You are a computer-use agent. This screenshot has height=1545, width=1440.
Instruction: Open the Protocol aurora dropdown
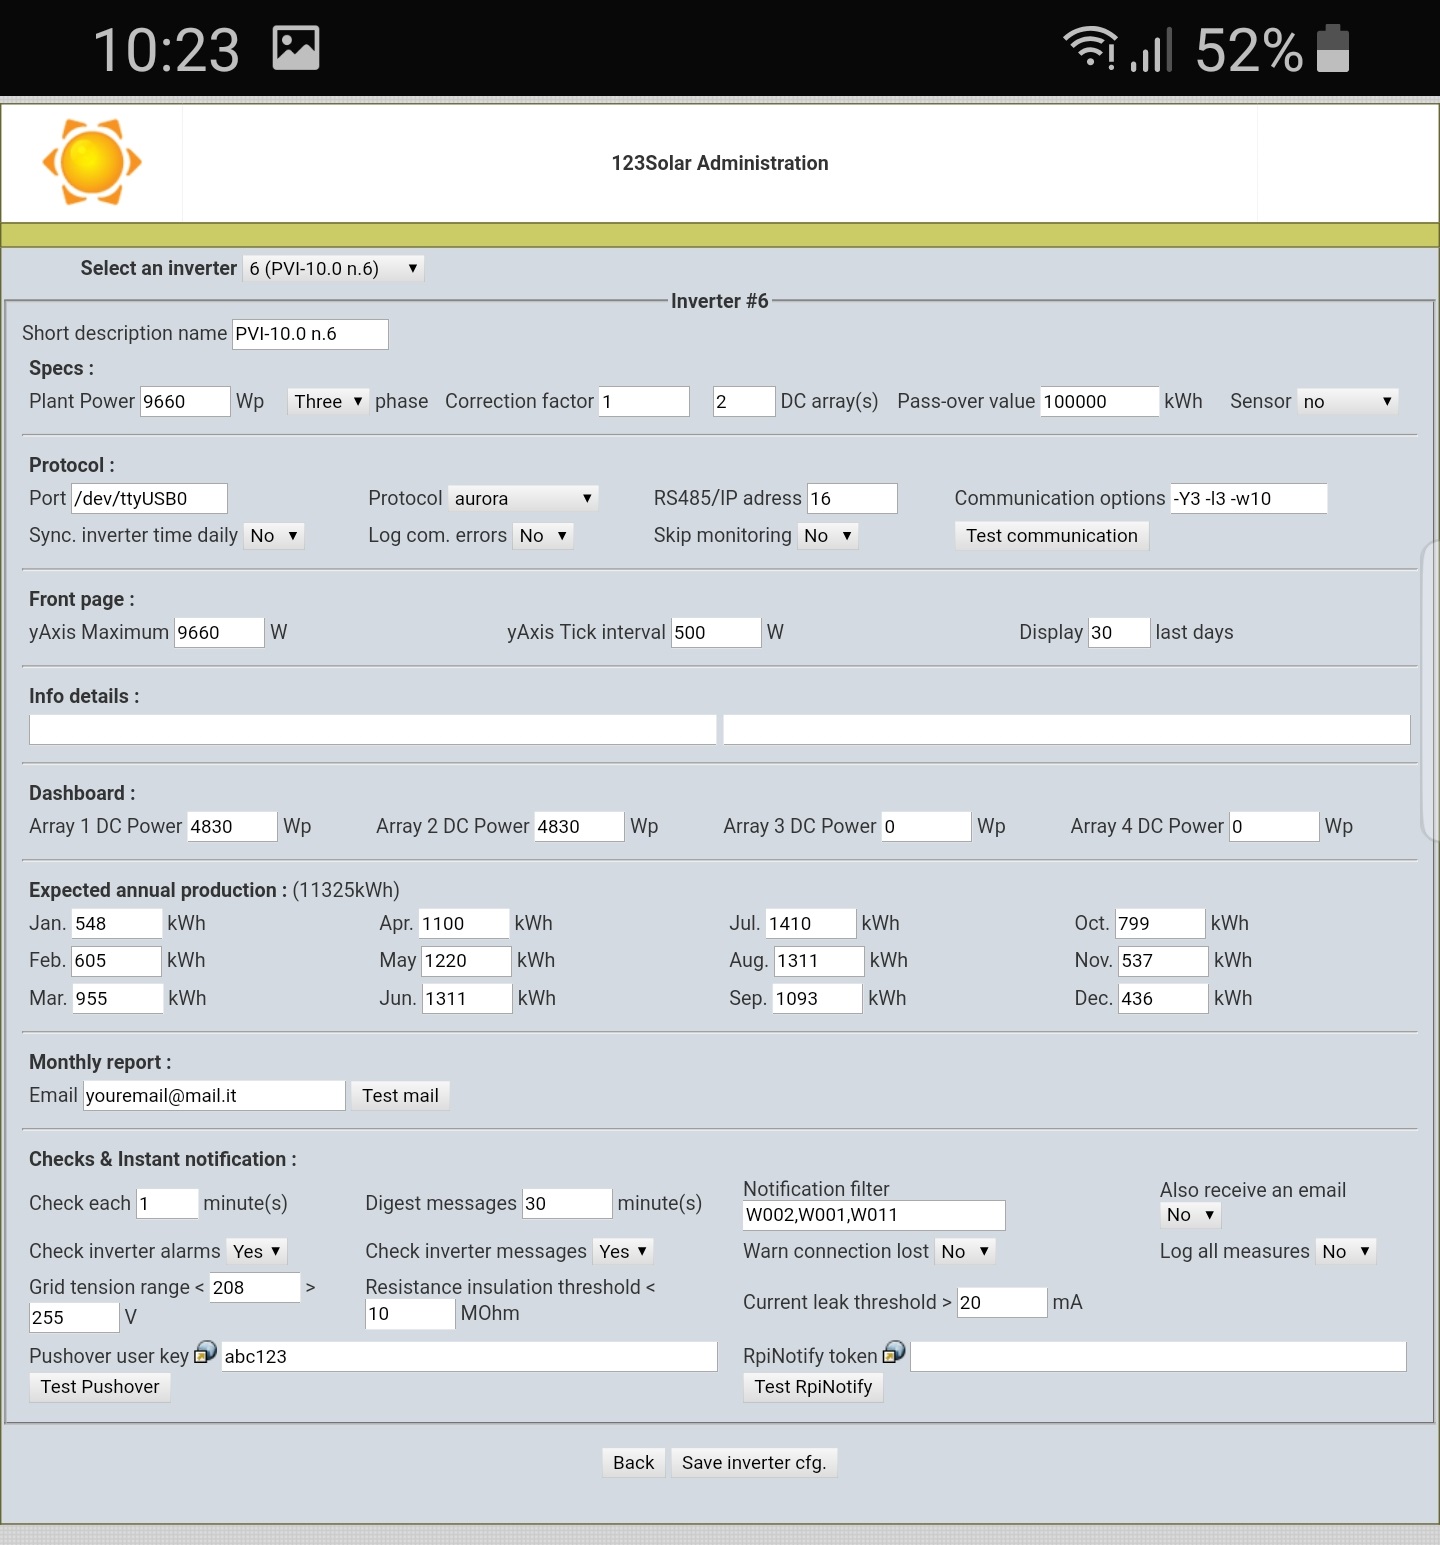523,498
